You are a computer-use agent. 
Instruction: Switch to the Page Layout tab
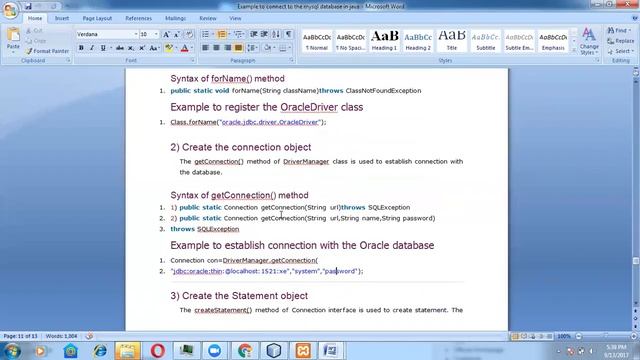click(97, 18)
